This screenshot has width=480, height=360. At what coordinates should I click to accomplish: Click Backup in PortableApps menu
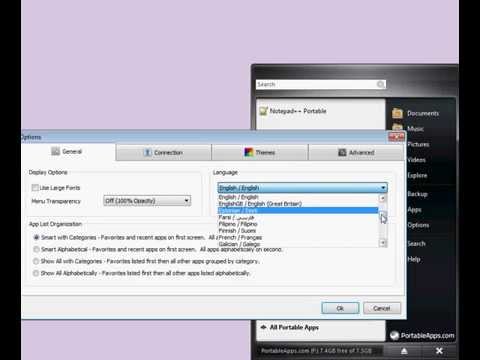[x=417, y=194]
